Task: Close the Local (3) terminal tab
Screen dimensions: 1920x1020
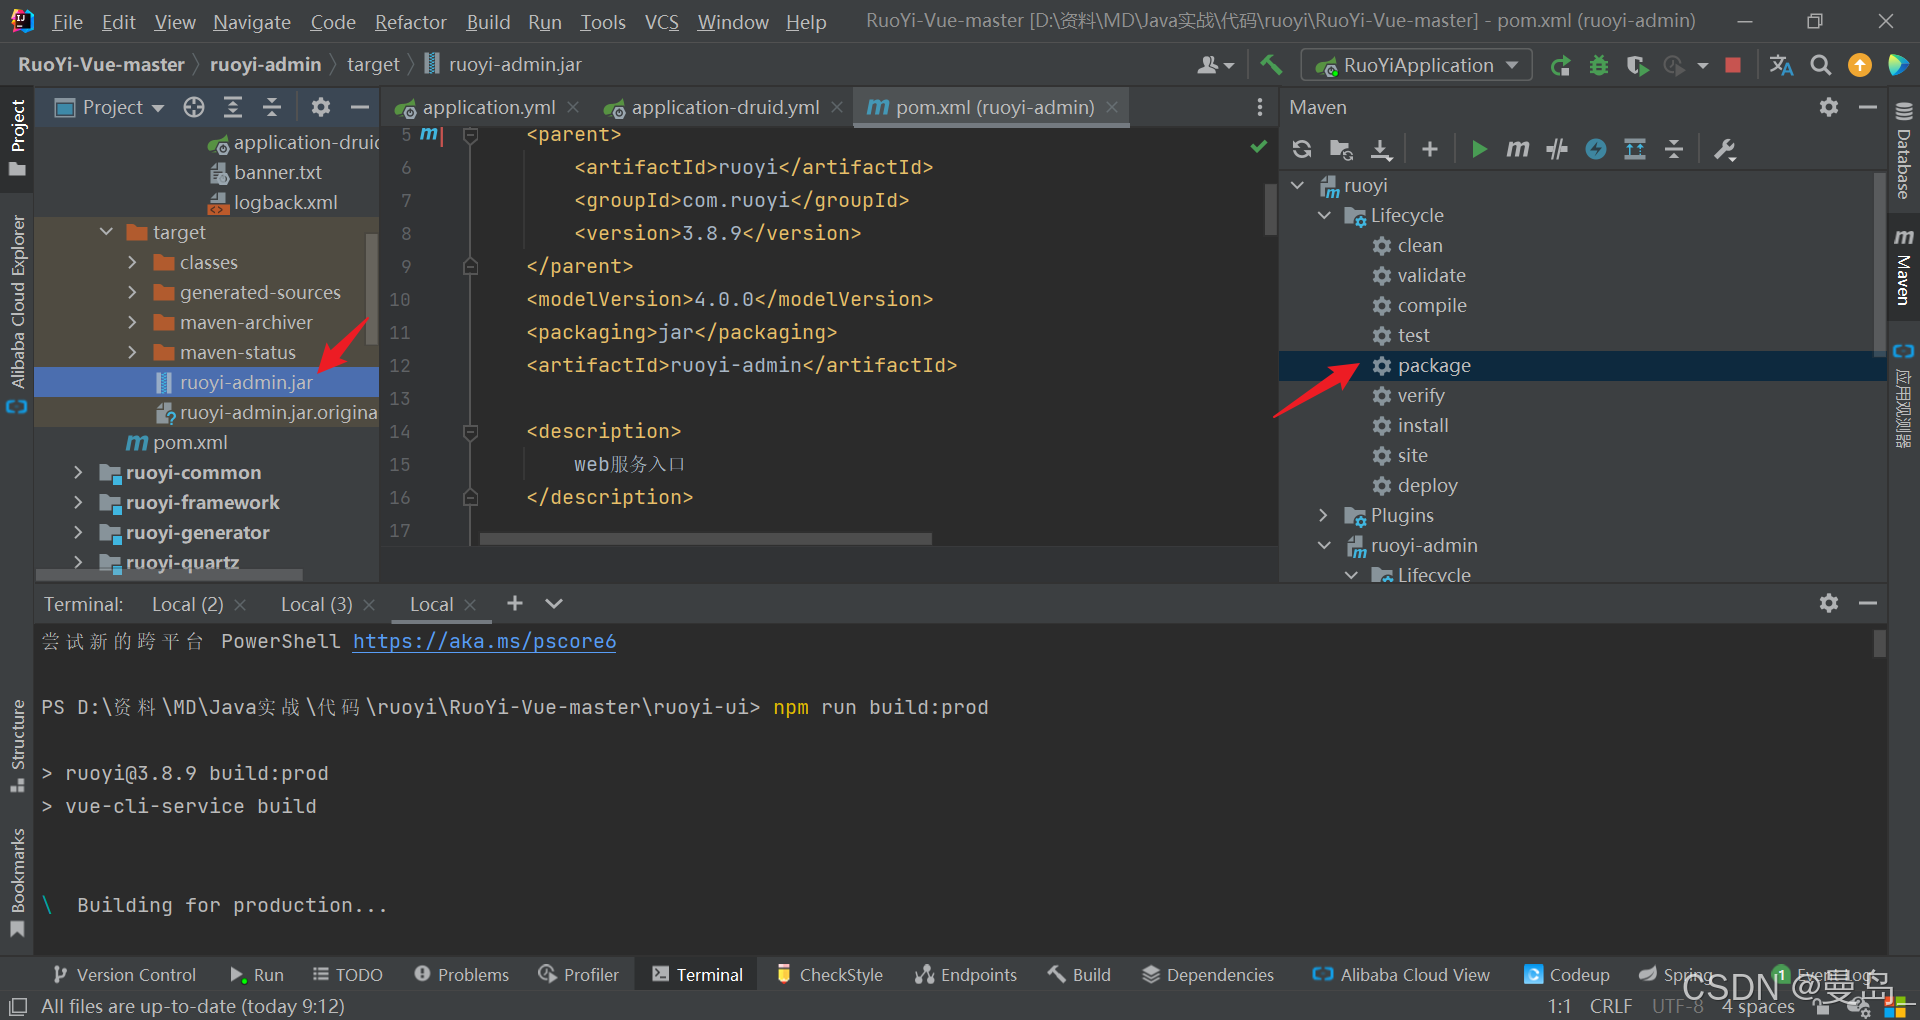Action: tap(369, 604)
